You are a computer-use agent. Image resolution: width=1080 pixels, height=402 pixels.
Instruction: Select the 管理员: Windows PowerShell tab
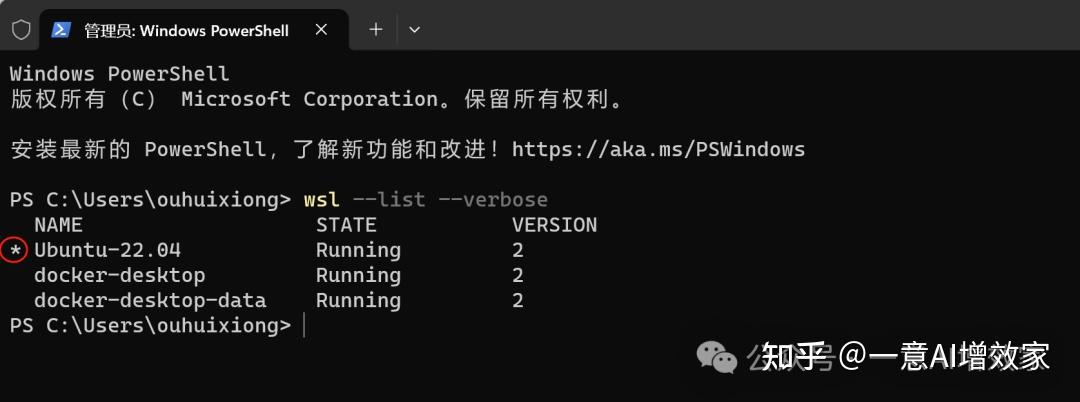pyautogui.click(x=186, y=30)
